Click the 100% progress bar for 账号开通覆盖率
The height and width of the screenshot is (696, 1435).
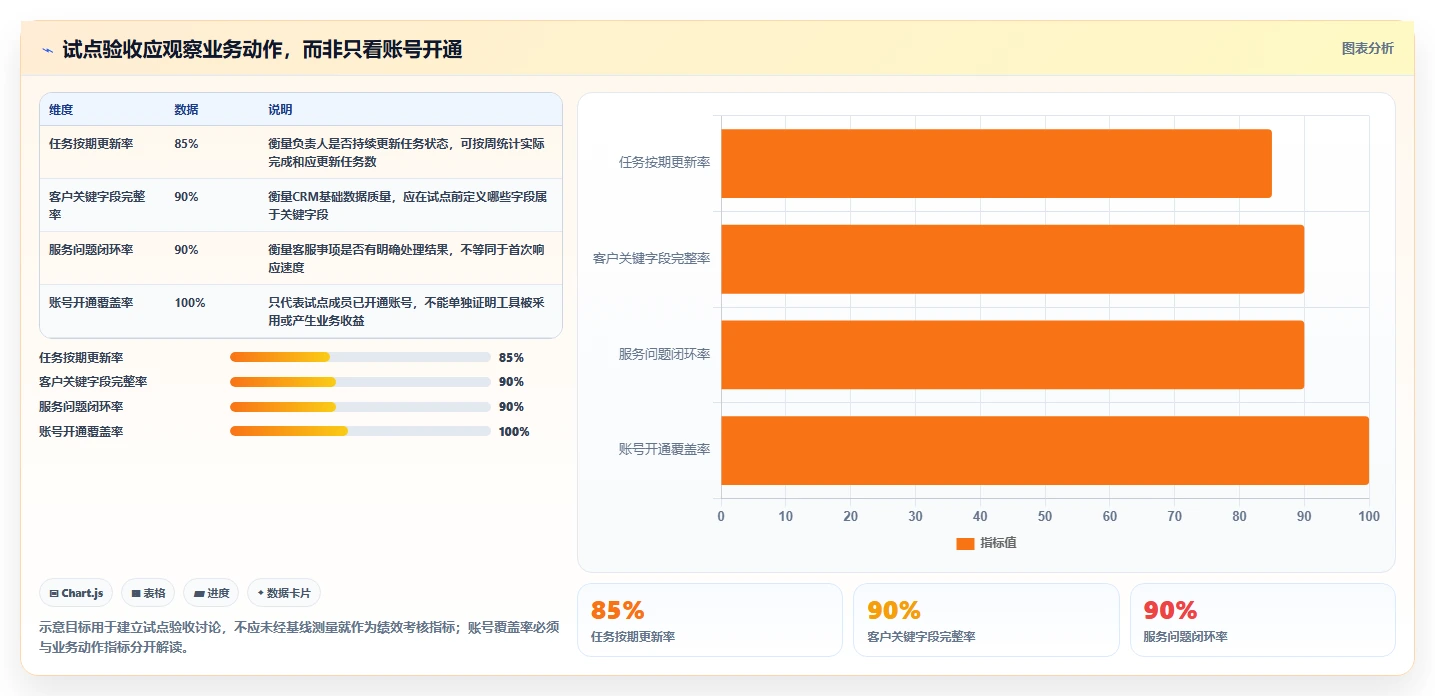(360, 431)
